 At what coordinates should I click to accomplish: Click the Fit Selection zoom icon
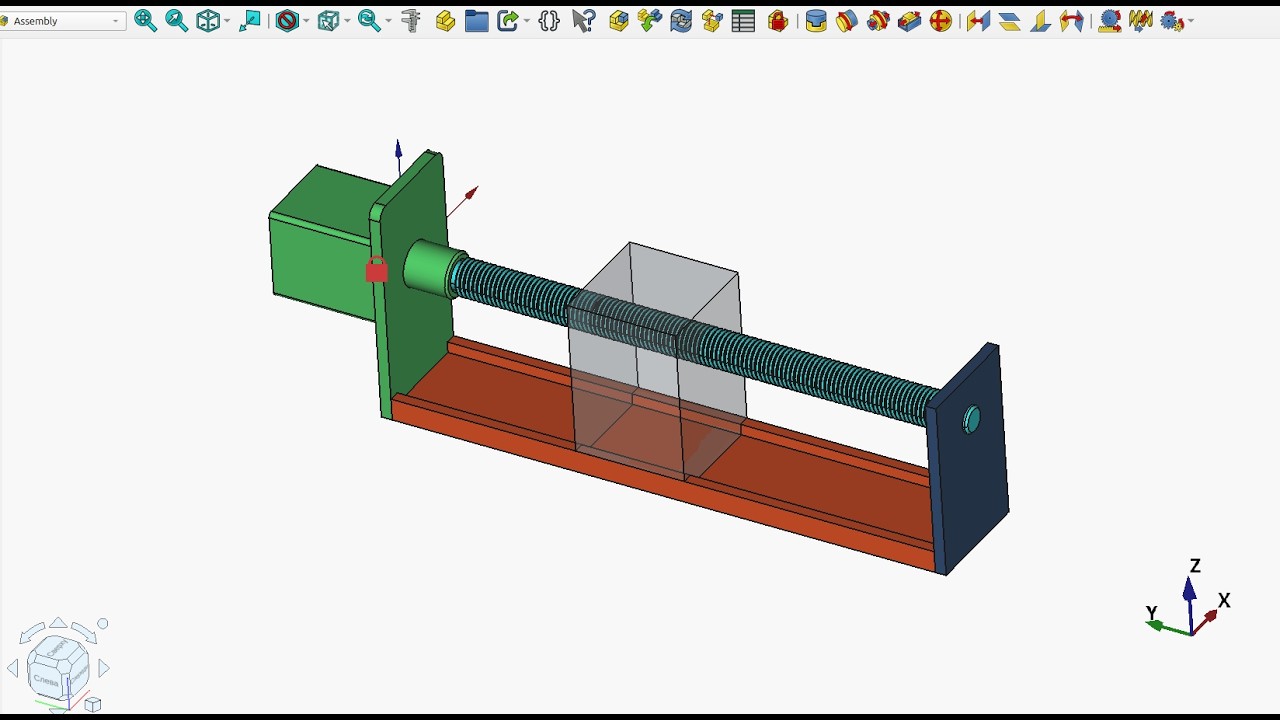click(x=177, y=21)
